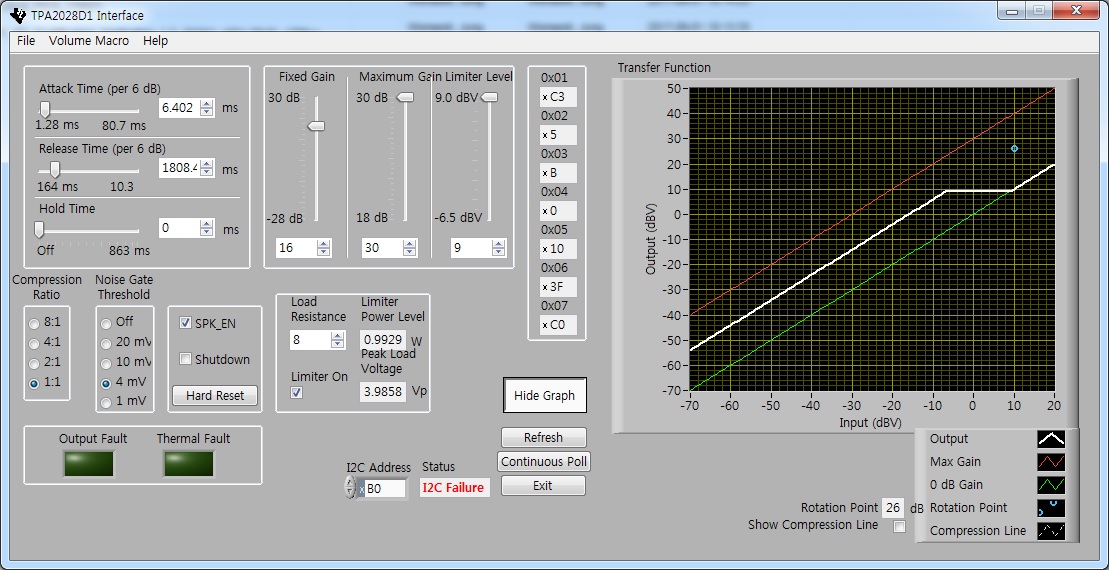This screenshot has width=1109, height=570.
Task: Click the Exit button
Action: click(543, 486)
